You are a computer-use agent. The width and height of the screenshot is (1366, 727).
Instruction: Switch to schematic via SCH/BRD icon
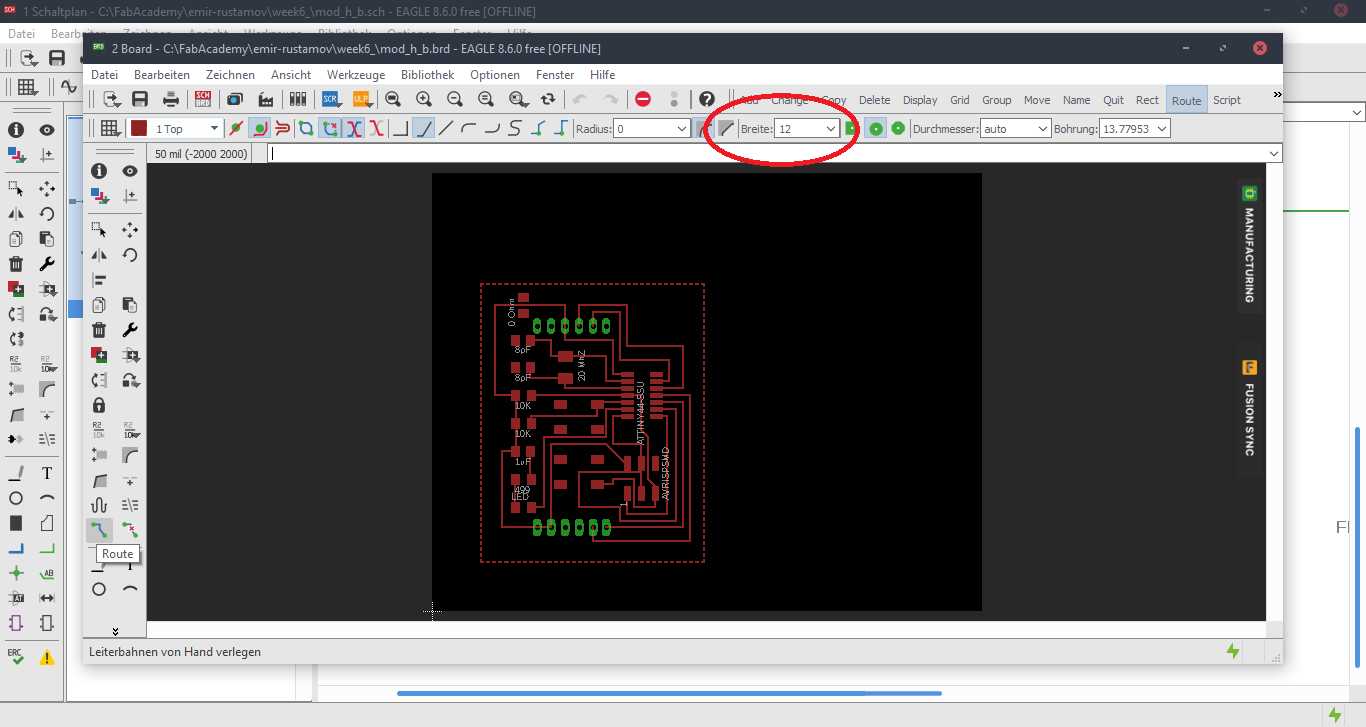[203, 99]
